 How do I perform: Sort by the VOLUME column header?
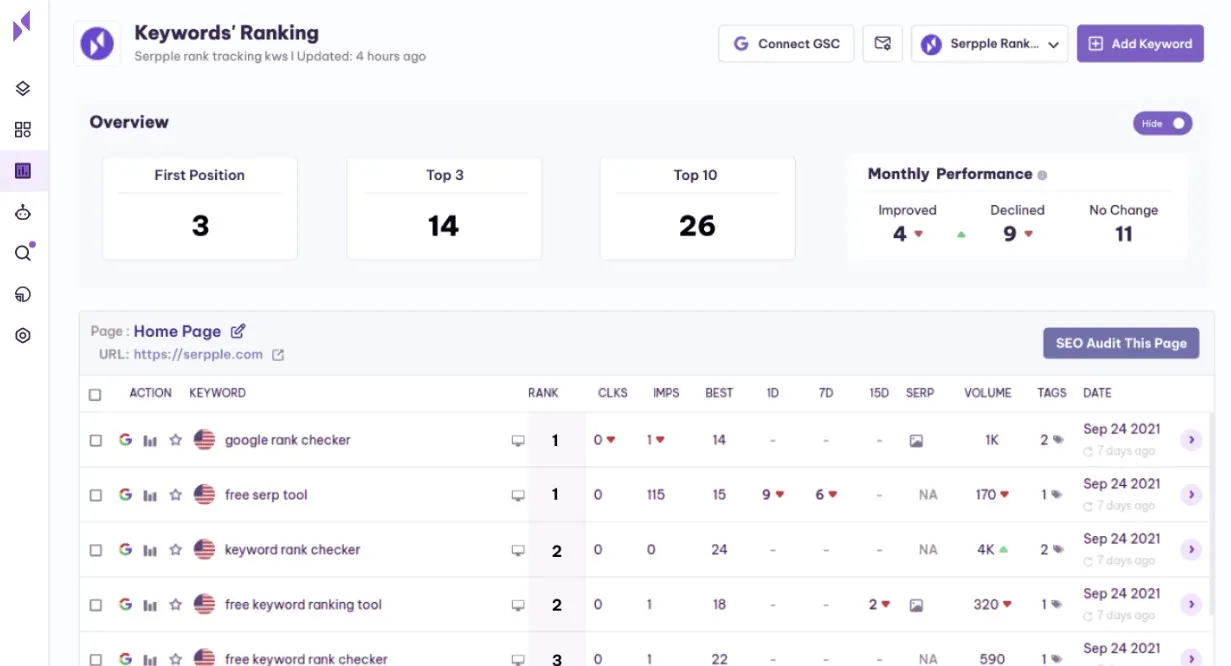click(x=988, y=393)
